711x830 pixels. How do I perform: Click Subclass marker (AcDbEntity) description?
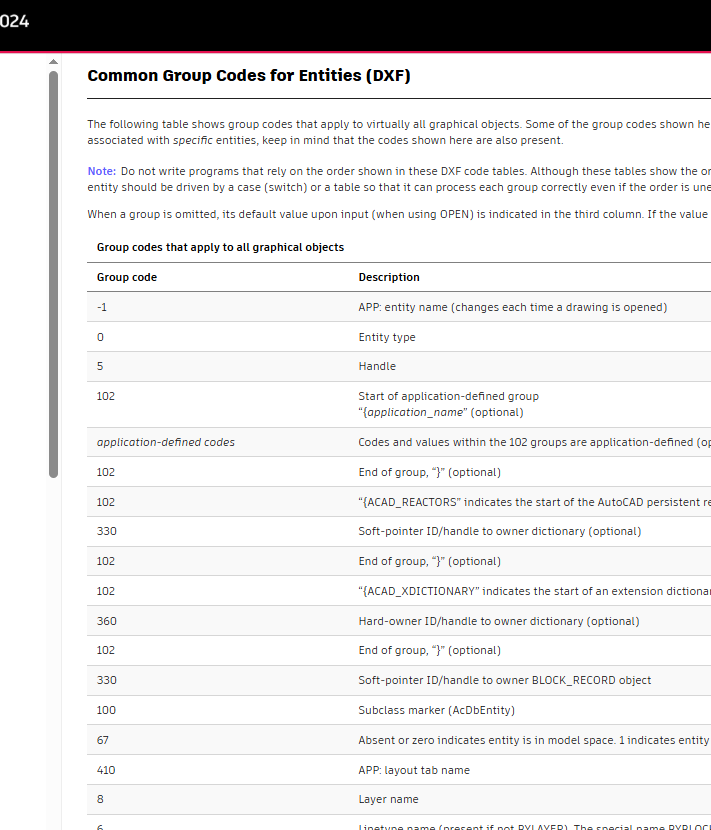click(x=436, y=710)
